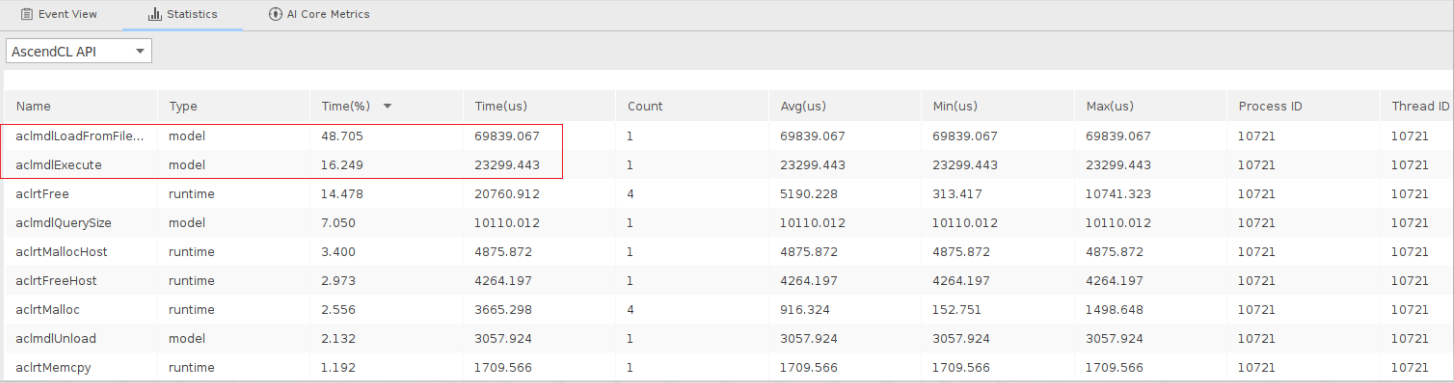Select the aclmdlUnload row
Image resolution: width=1454 pixels, height=383 pixels.
click(x=727, y=339)
